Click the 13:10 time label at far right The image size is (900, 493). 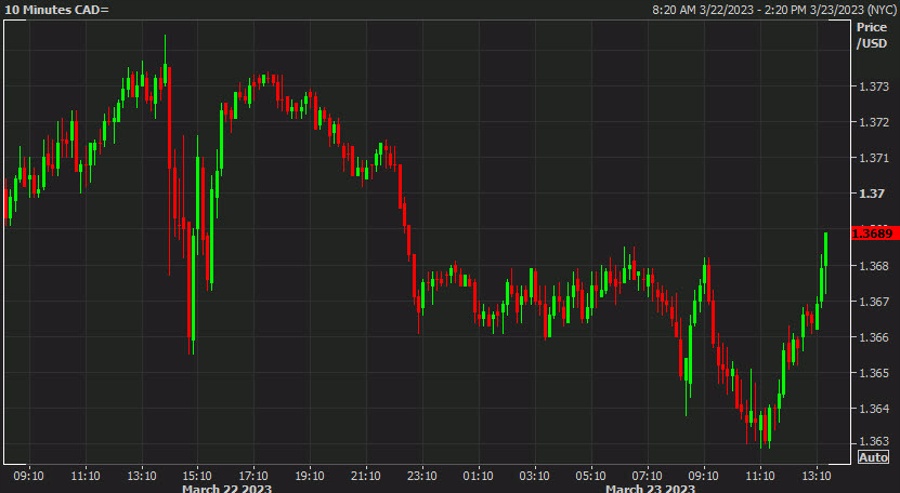coord(816,476)
